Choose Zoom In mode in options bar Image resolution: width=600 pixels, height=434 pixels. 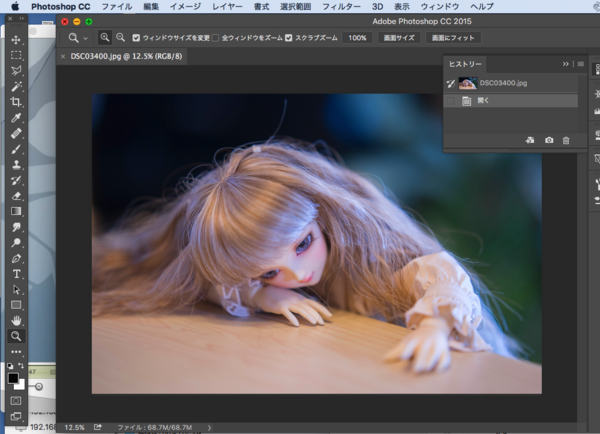[104, 38]
